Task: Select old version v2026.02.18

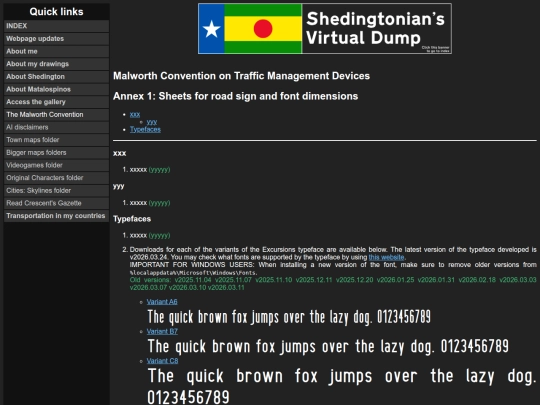Action: pyautogui.click(x=477, y=280)
